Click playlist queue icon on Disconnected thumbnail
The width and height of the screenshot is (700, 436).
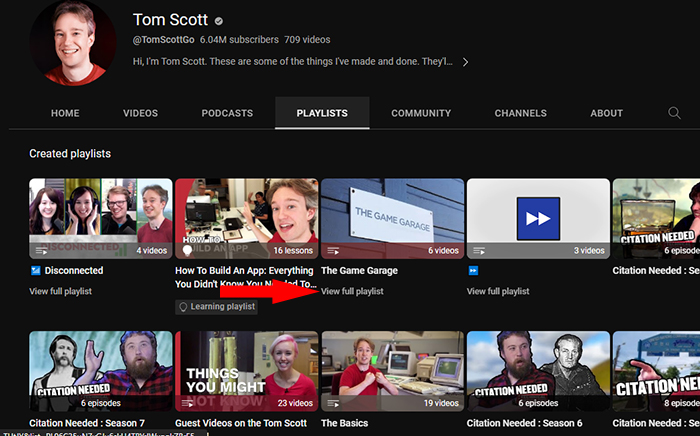coord(42,251)
